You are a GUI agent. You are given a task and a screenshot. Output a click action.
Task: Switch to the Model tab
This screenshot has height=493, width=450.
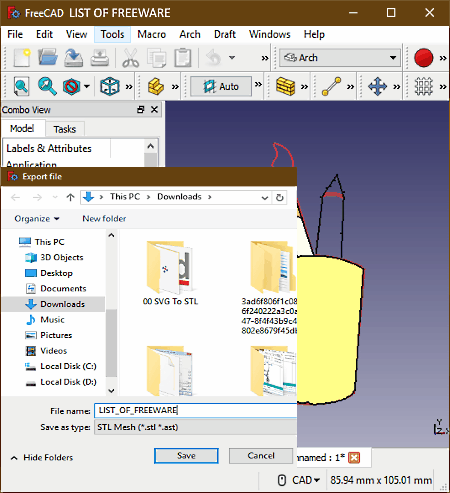point(22,128)
